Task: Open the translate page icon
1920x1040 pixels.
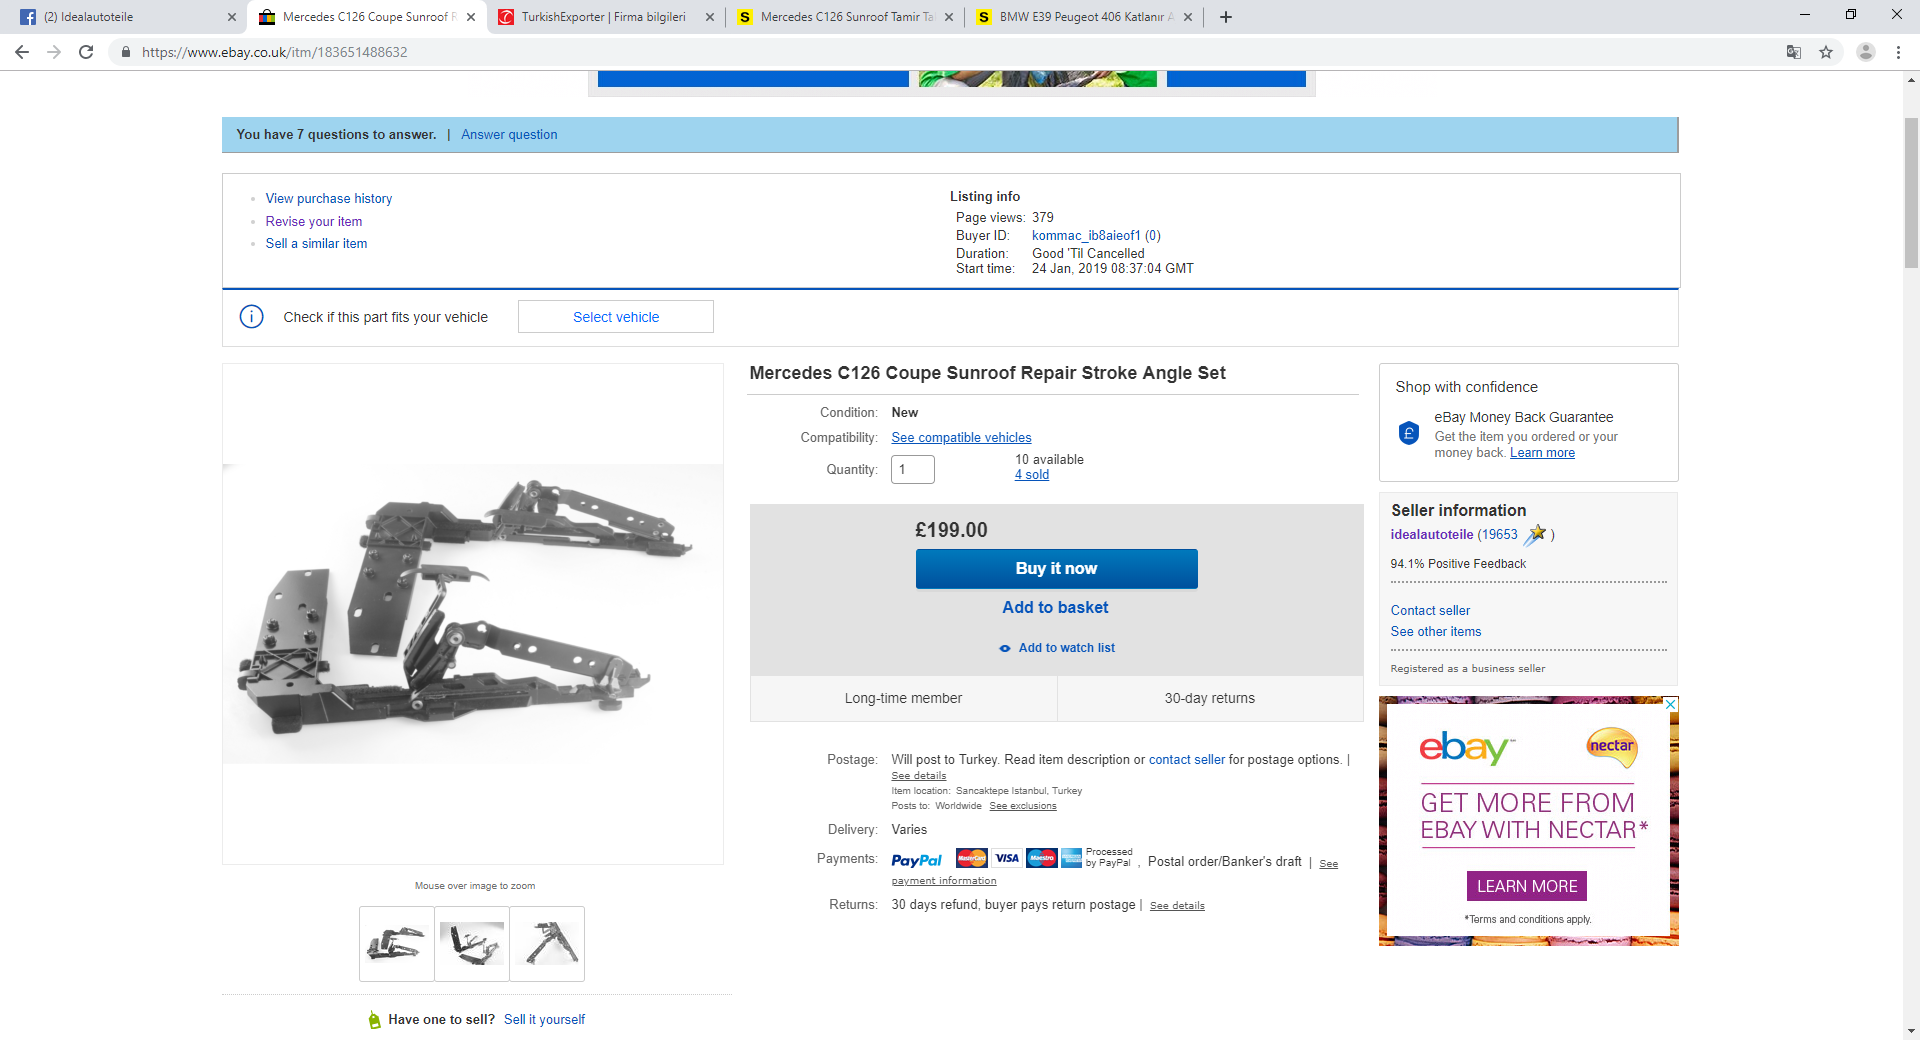Action: tap(1794, 52)
